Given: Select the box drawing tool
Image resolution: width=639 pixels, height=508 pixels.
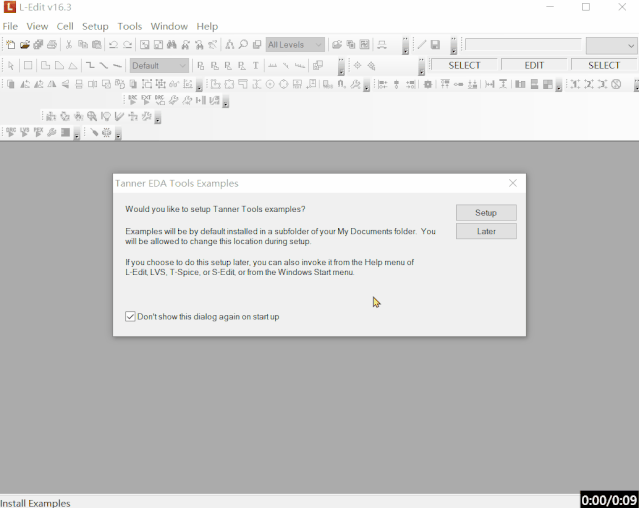Looking at the screenshot, I should tap(28, 66).
